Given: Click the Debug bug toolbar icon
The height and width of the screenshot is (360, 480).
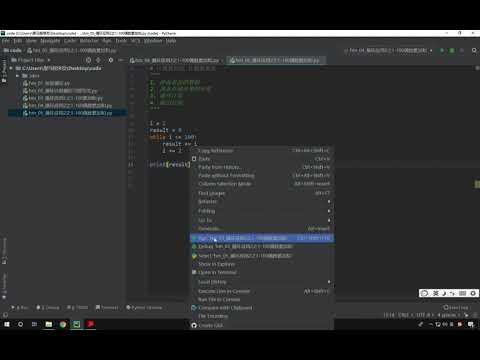Looking at the screenshot, I should coord(452,50).
